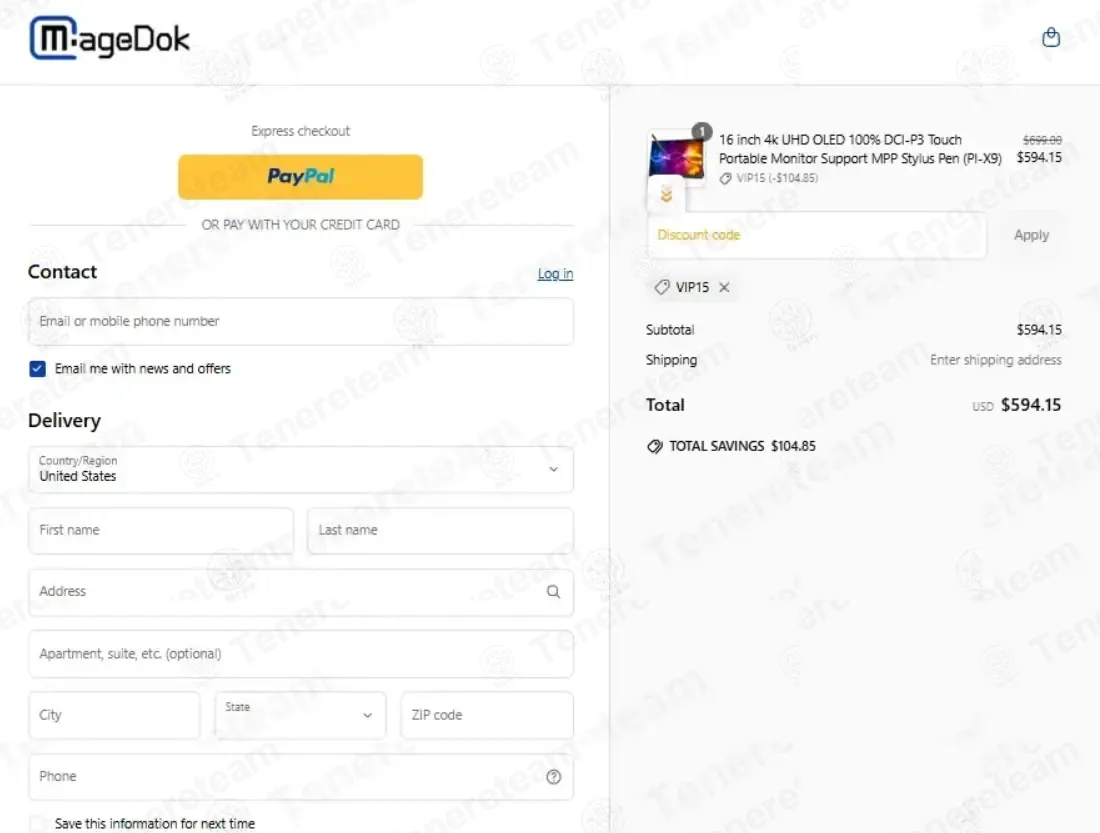Screen dimensions: 1100x833
Task: Check Save this information for next time
Action: 37,823
